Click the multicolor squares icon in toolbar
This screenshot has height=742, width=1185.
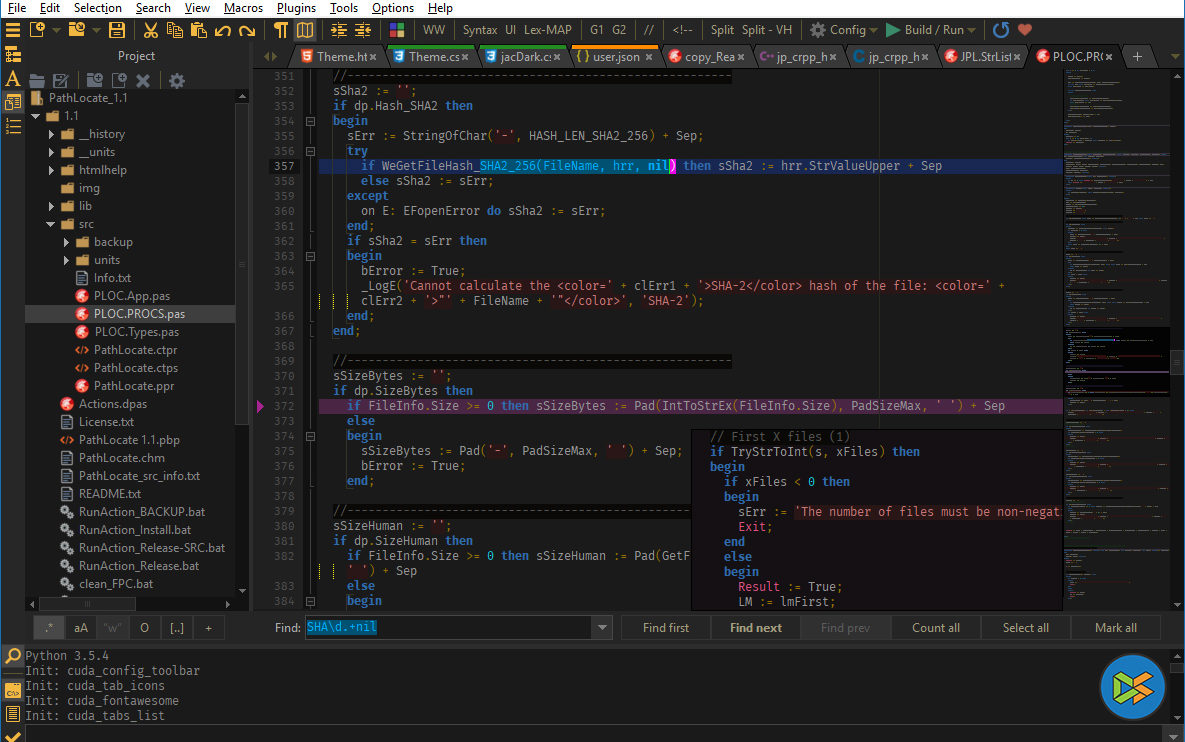397,30
